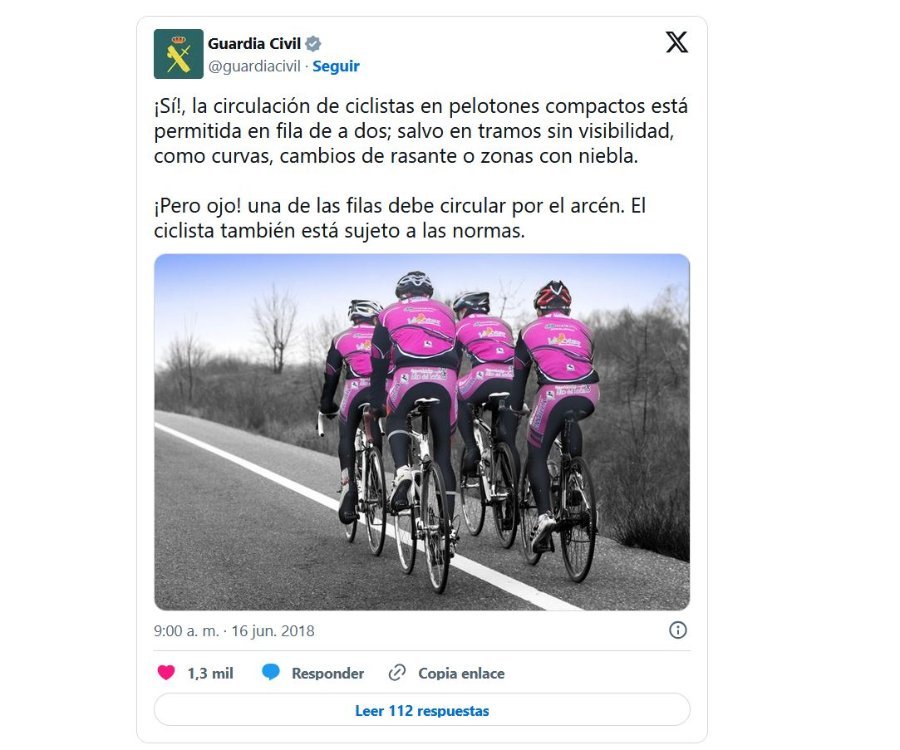Click the 1,3 mil likes count

click(x=210, y=673)
